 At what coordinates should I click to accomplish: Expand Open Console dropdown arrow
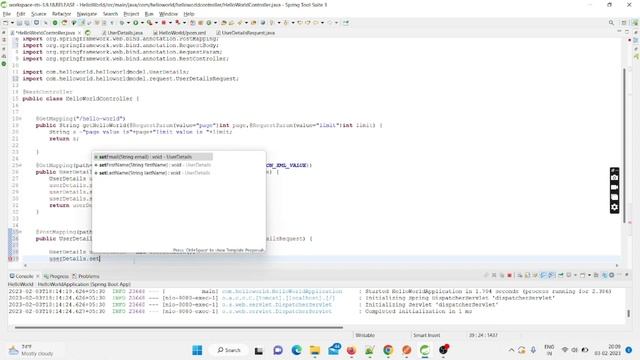point(589,276)
